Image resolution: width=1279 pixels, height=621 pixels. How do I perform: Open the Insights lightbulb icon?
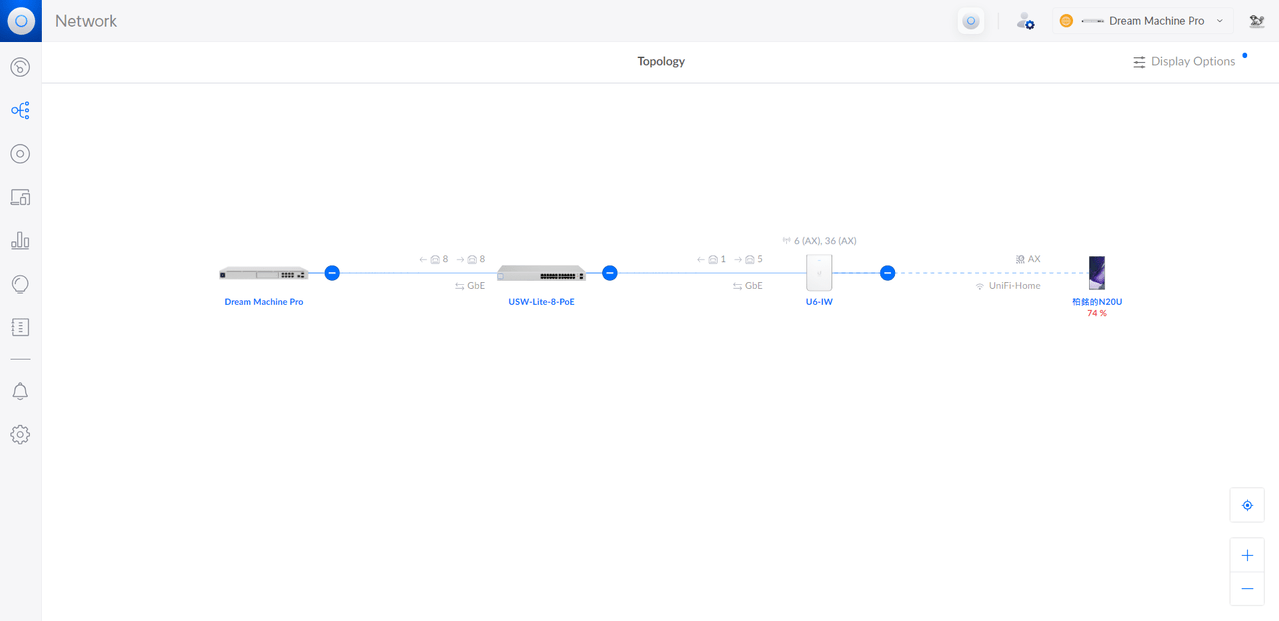(x=20, y=284)
